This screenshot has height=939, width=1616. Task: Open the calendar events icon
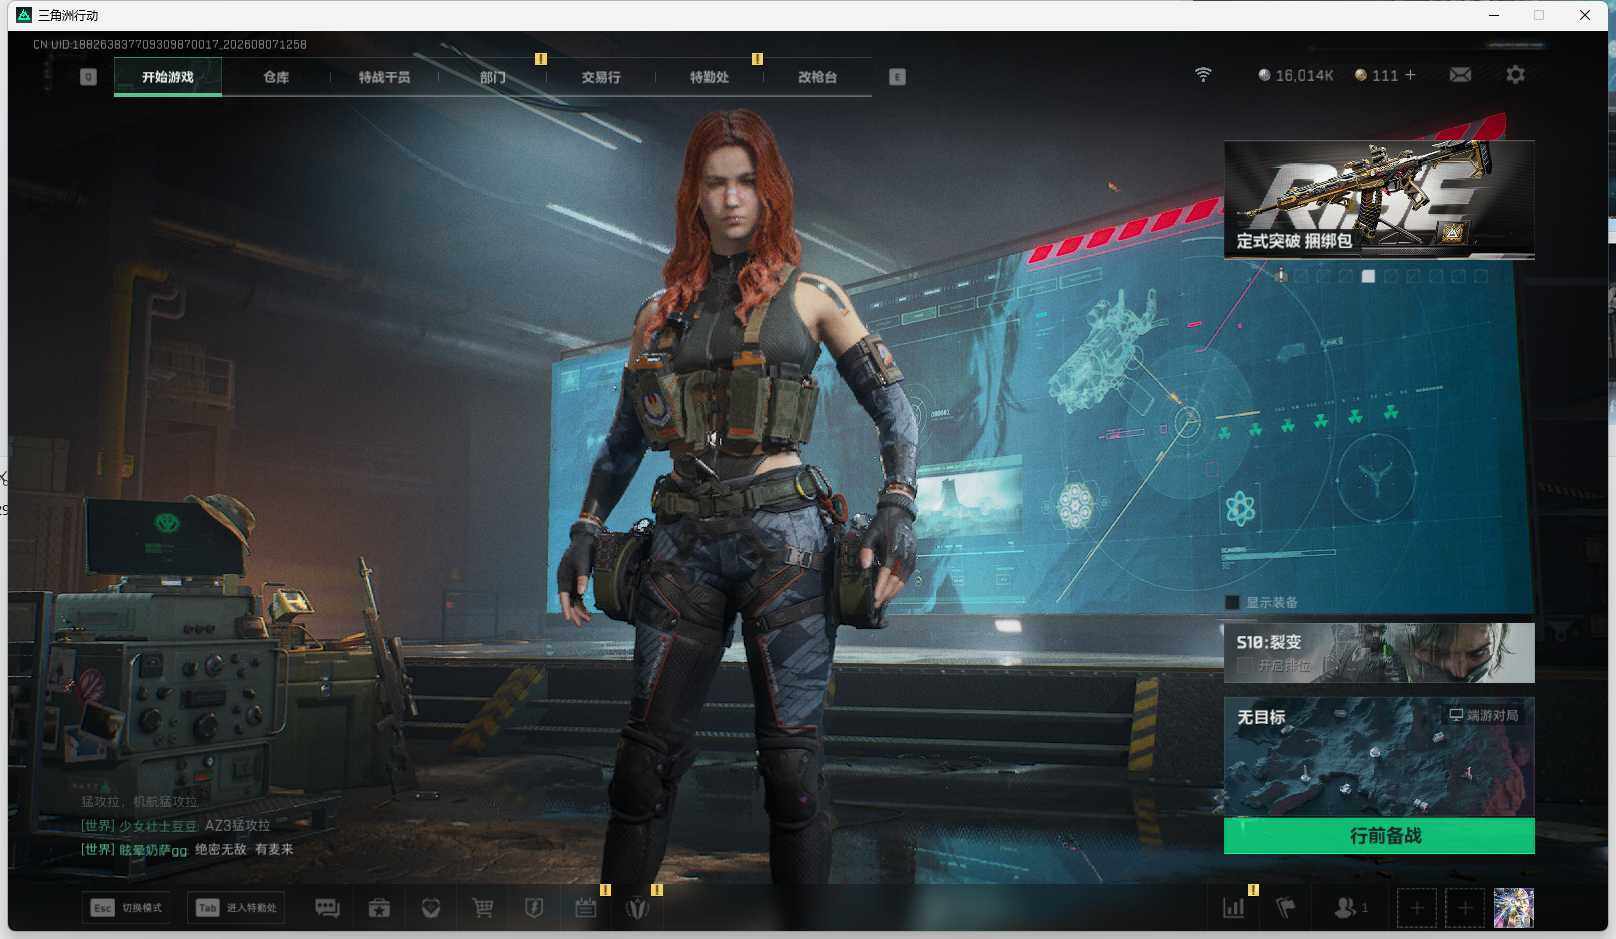[586, 908]
